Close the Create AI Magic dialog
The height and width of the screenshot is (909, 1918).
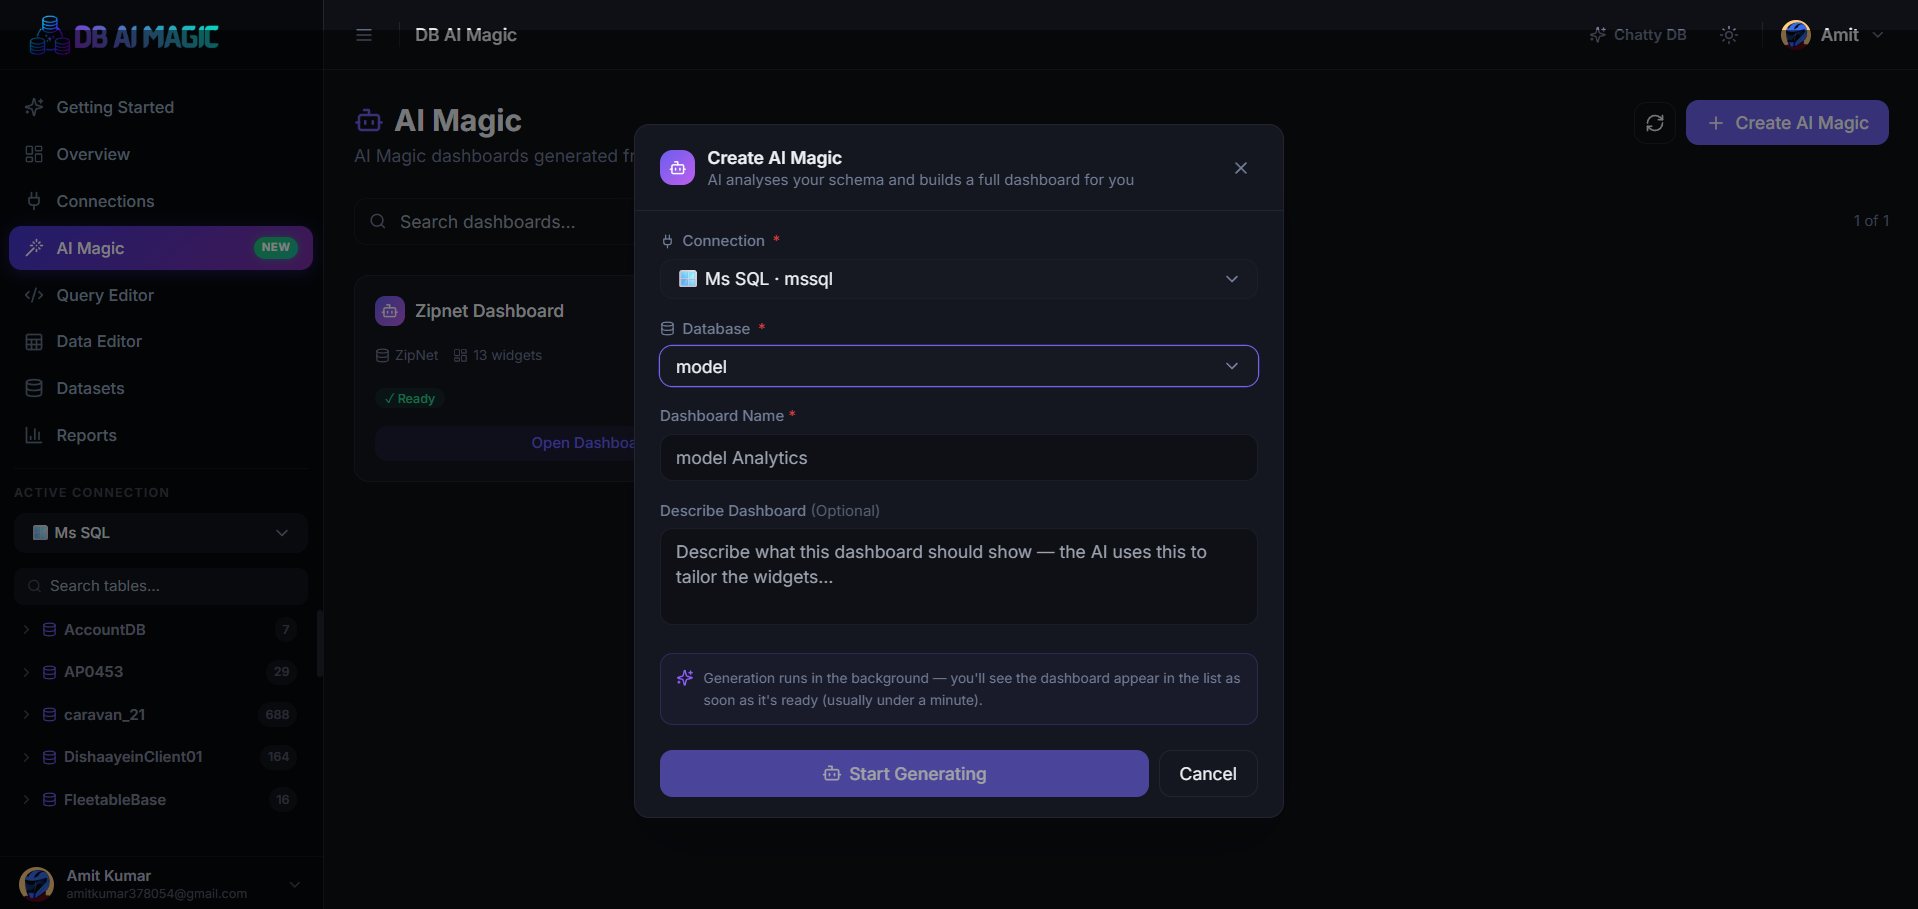1241,168
